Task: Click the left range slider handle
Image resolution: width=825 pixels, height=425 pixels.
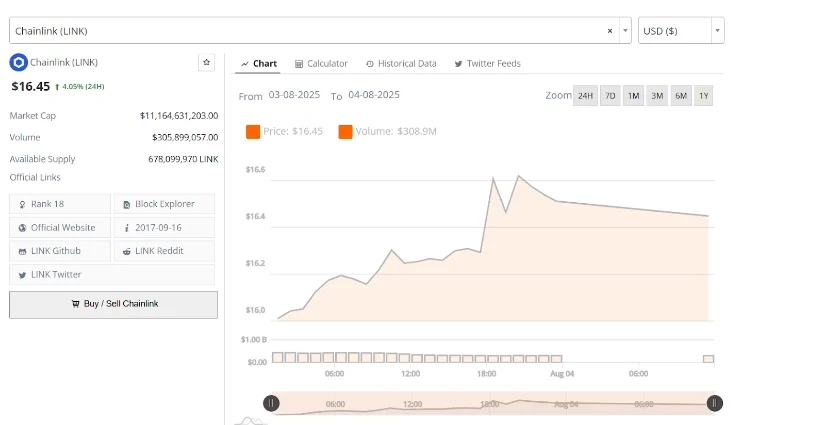Action: (271, 403)
